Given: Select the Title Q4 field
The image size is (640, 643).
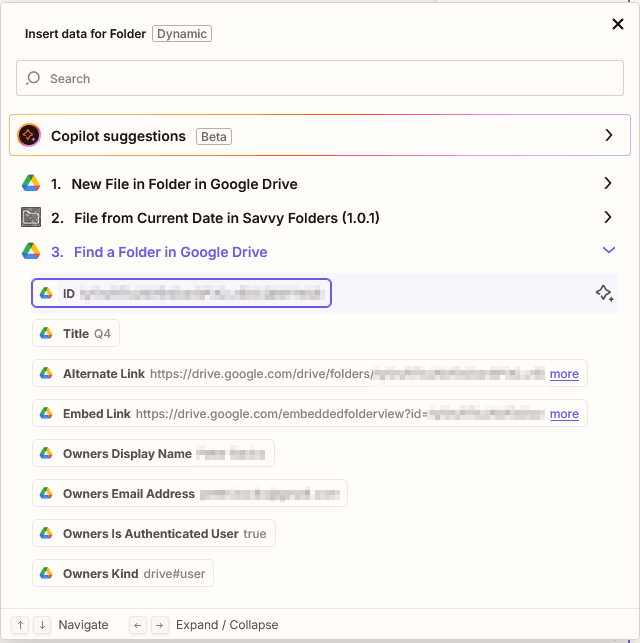Looking at the screenshot, I should (76, 333).
